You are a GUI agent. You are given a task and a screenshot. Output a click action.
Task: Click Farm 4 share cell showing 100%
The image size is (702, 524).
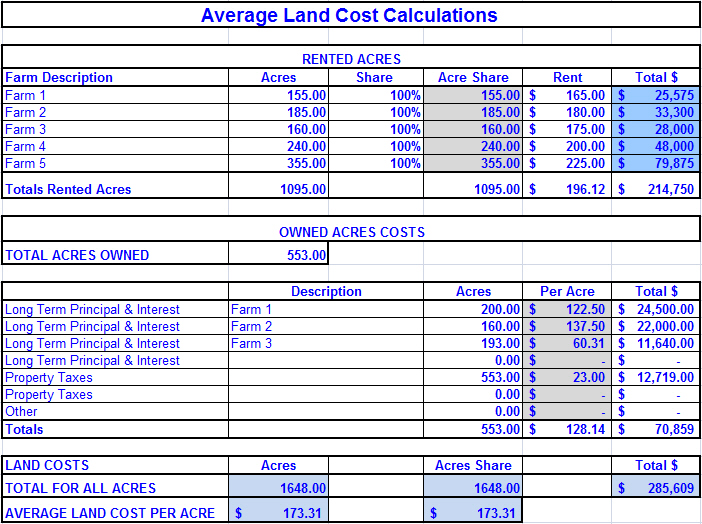pos(376,146)
